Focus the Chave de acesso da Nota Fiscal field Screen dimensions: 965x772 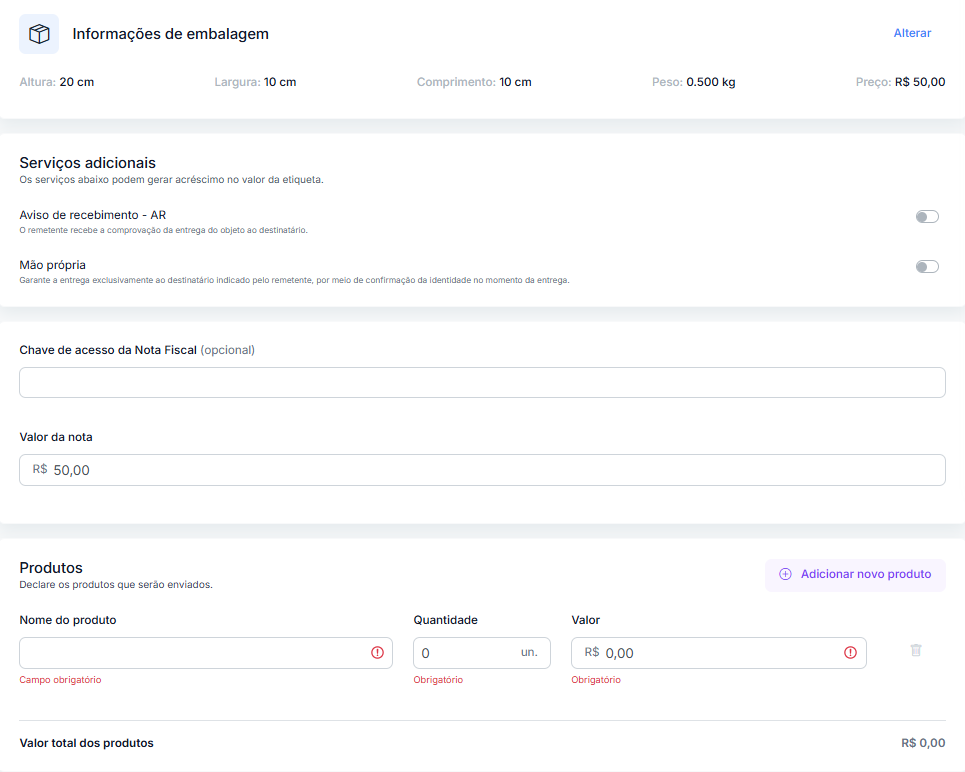482,382
